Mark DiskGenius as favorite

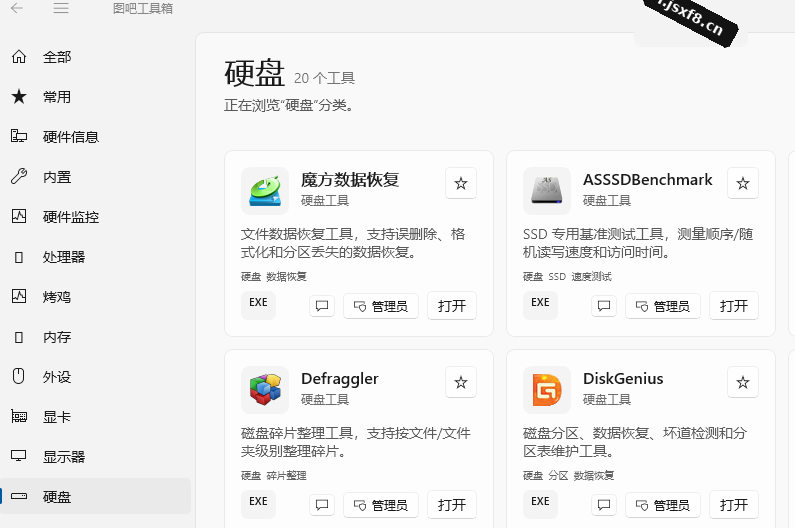(x=743, y=382)
